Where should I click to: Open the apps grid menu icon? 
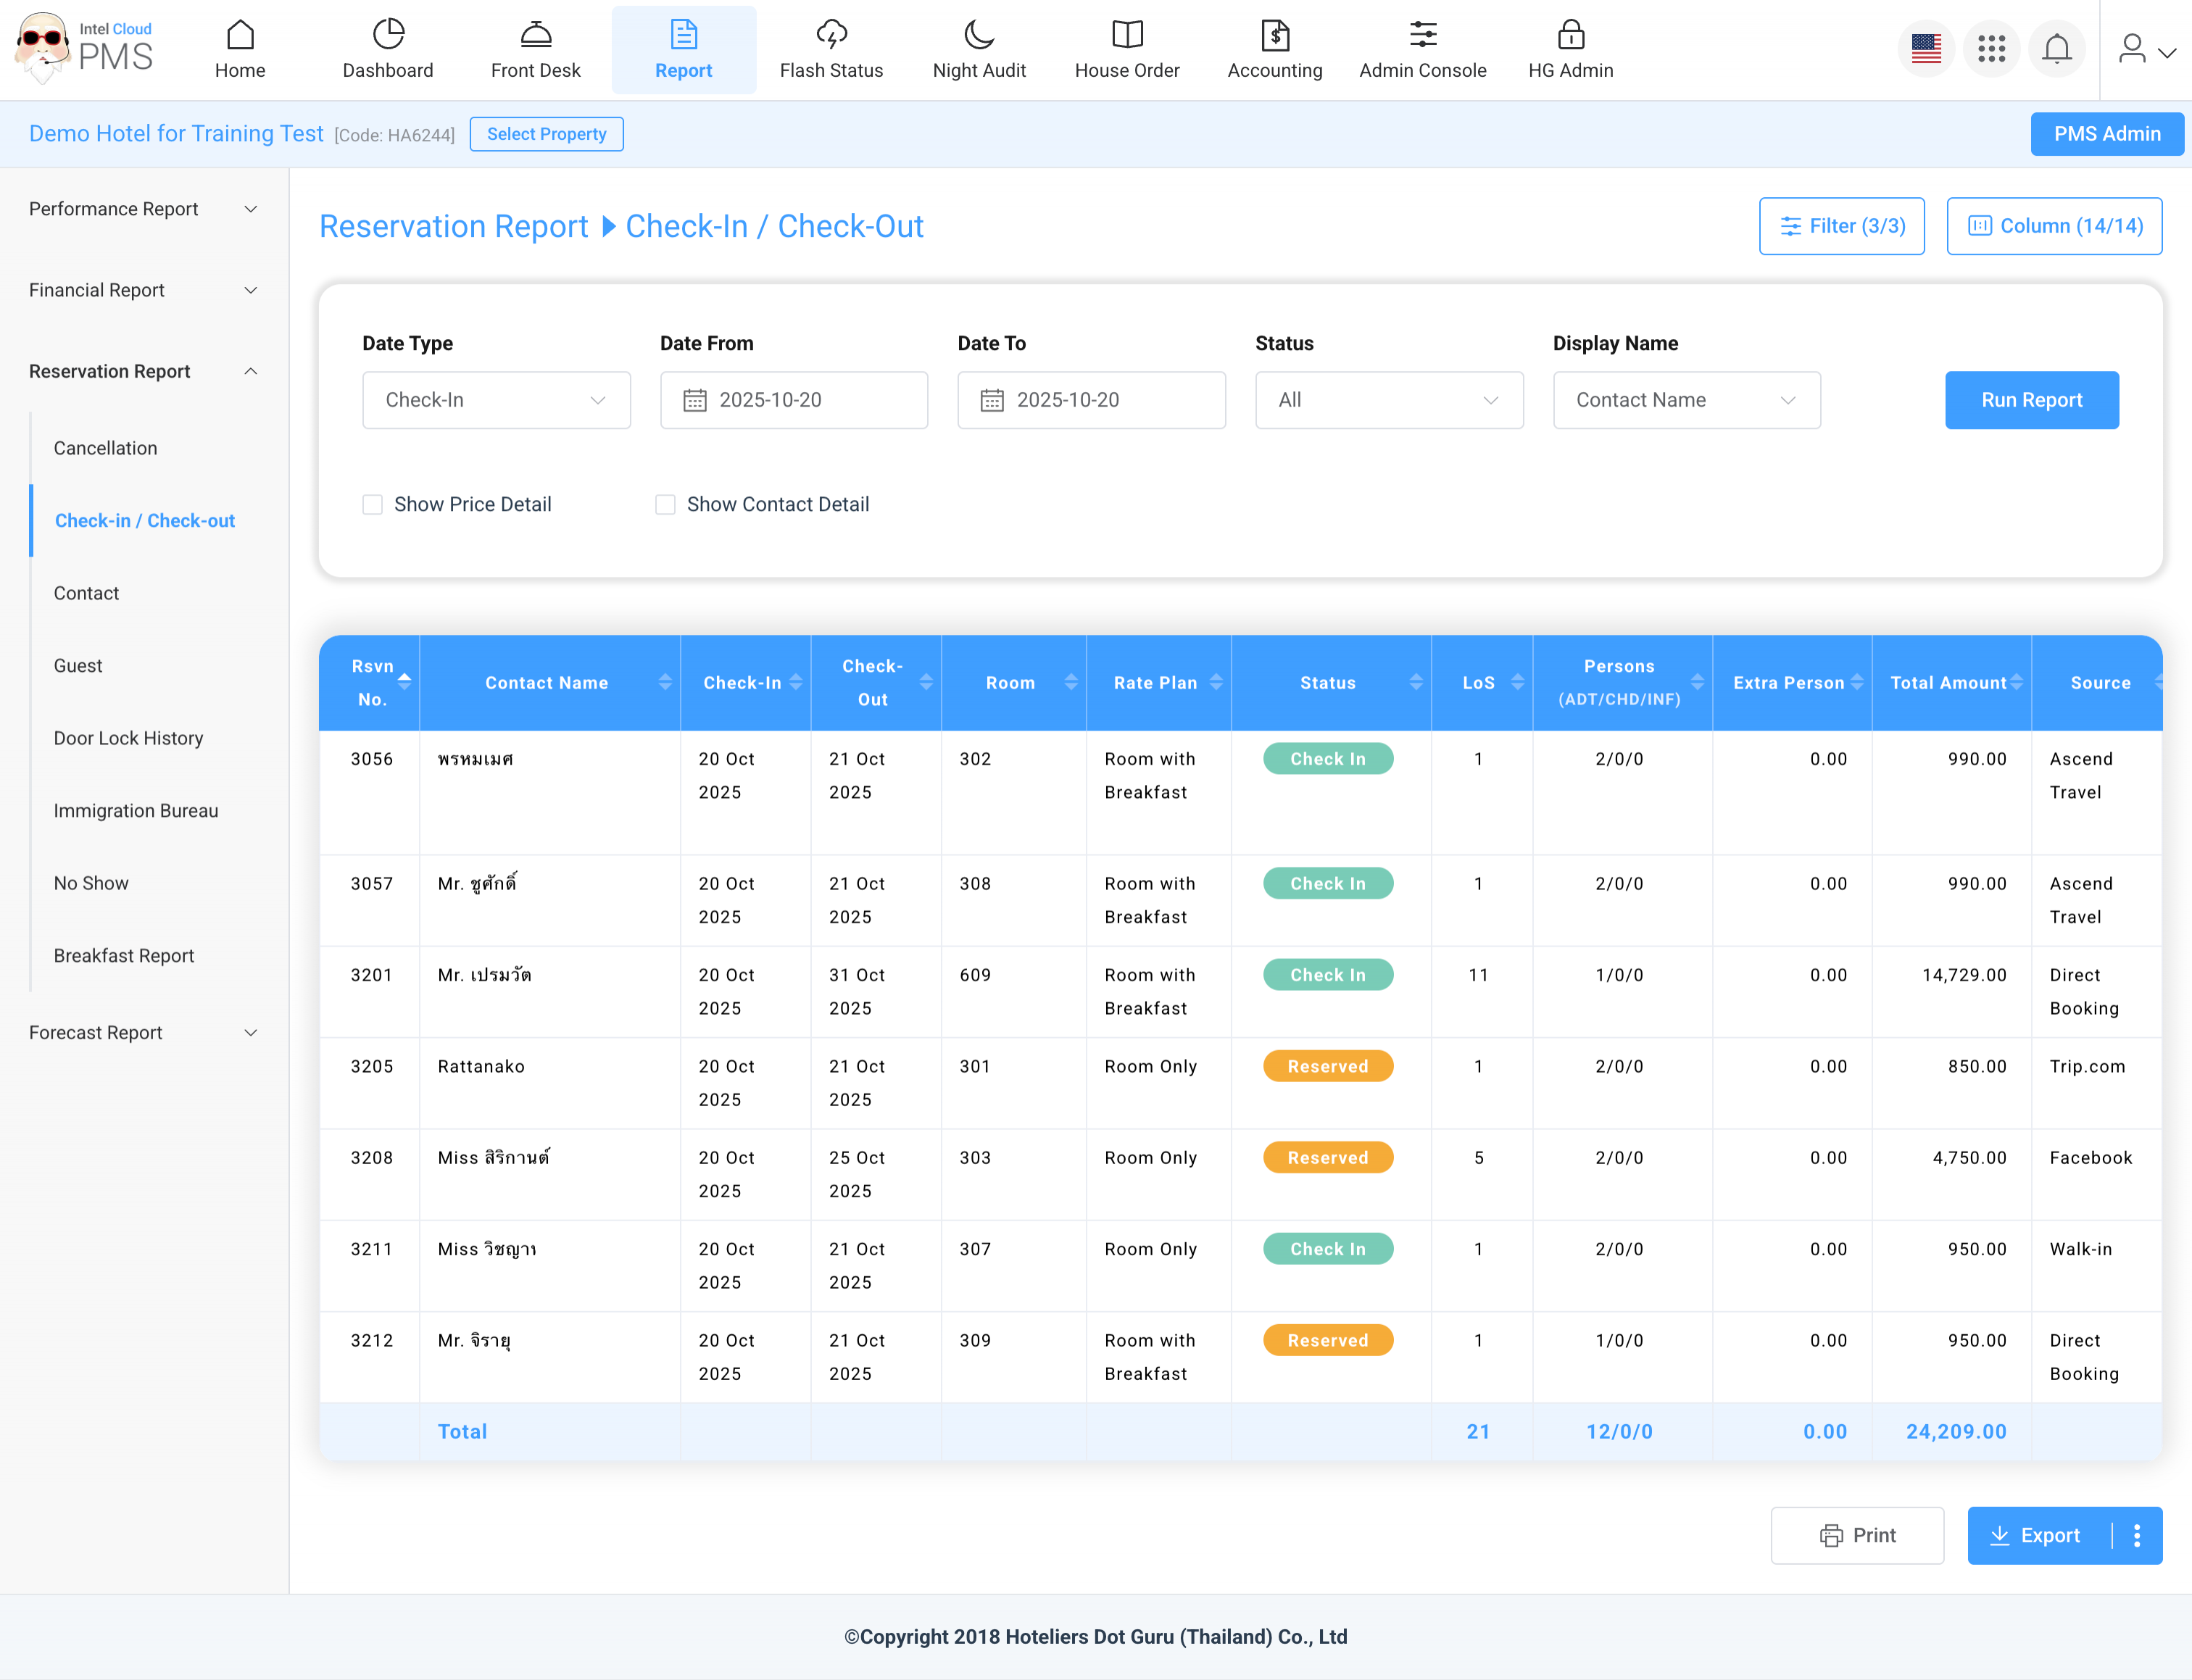1991,49
